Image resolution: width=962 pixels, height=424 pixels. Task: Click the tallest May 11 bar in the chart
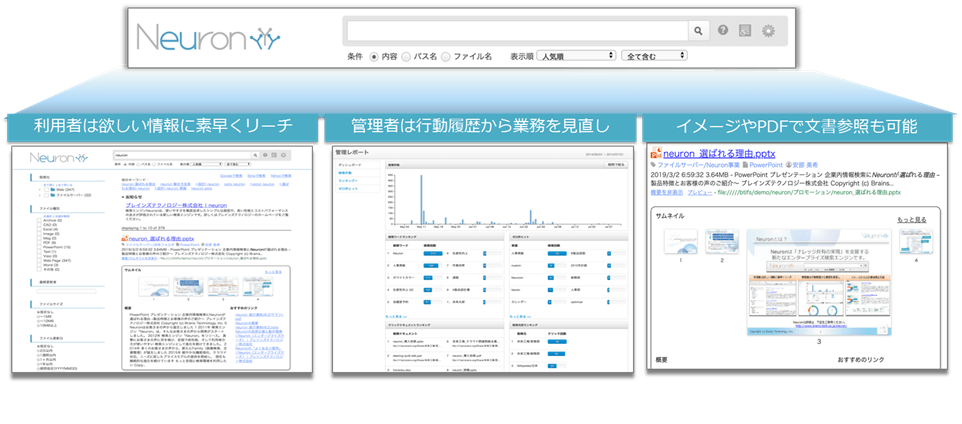(x=421, y=199)
